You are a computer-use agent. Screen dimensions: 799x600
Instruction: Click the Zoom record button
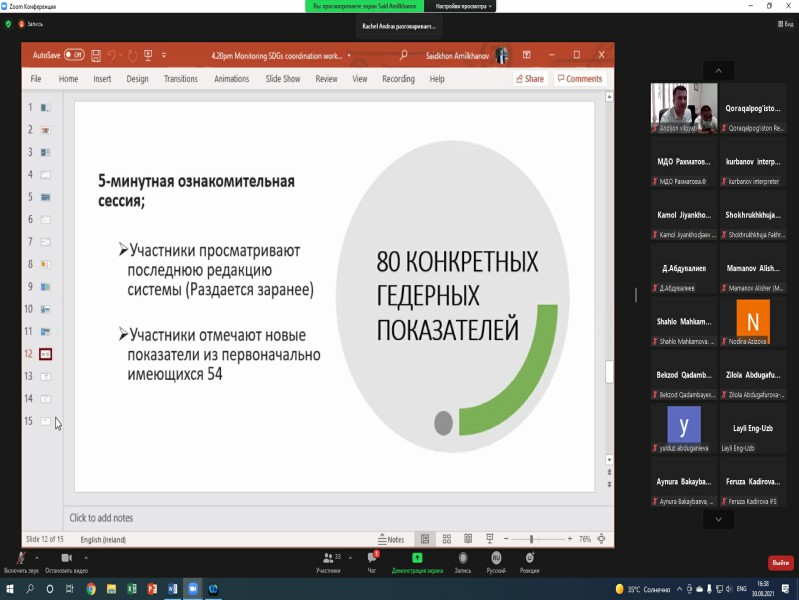point(462,559)
